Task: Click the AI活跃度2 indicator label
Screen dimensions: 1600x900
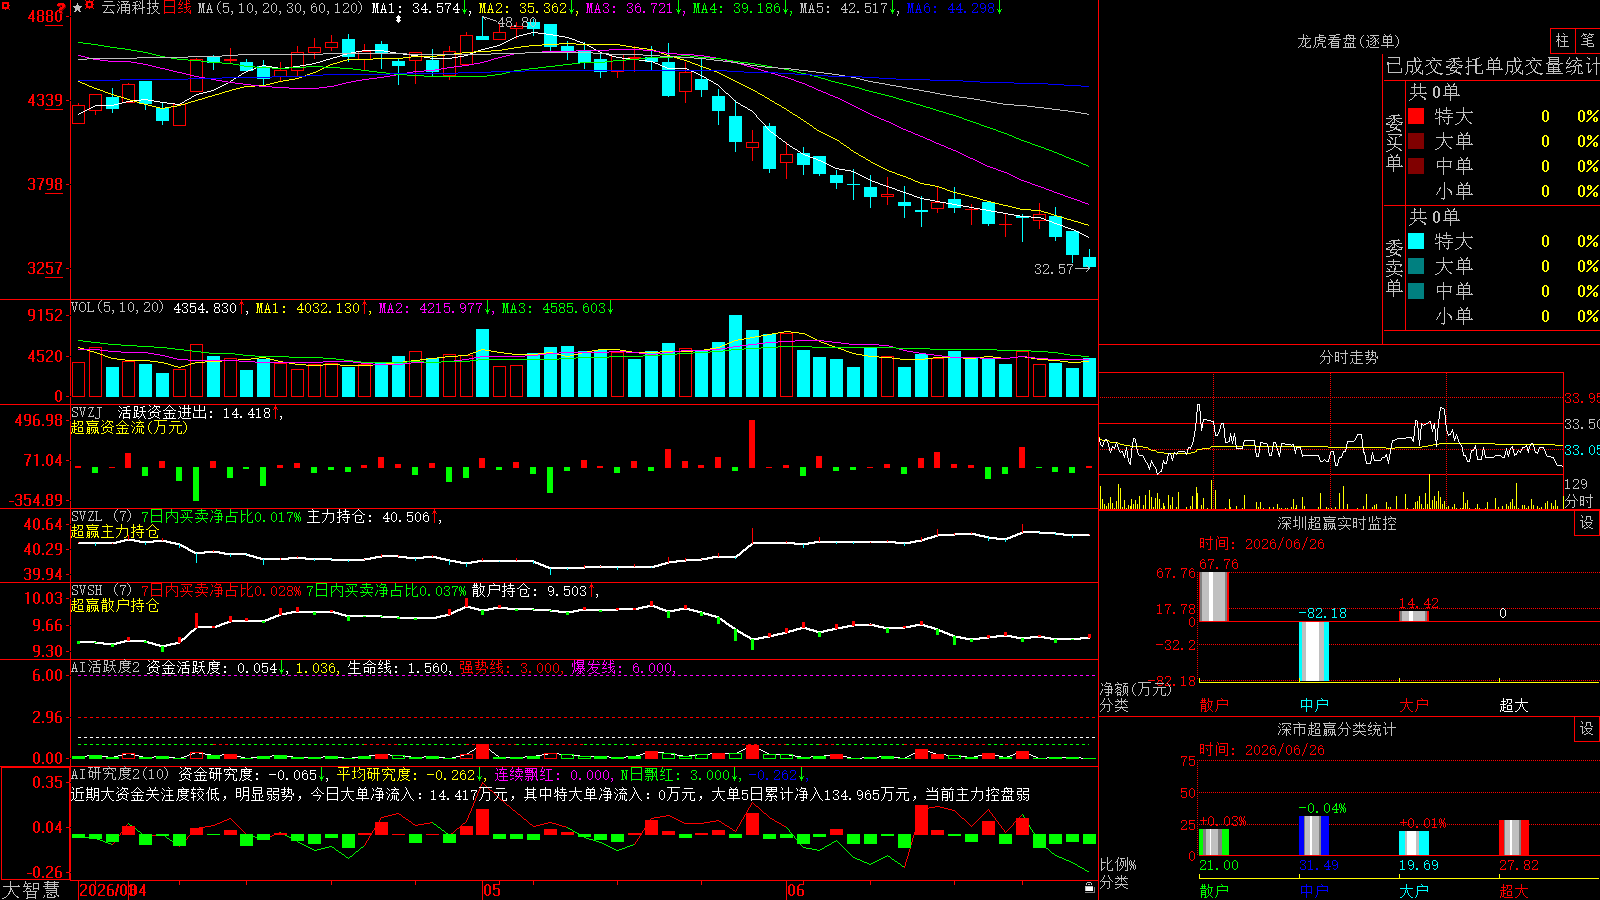Action: coord(106,668)
